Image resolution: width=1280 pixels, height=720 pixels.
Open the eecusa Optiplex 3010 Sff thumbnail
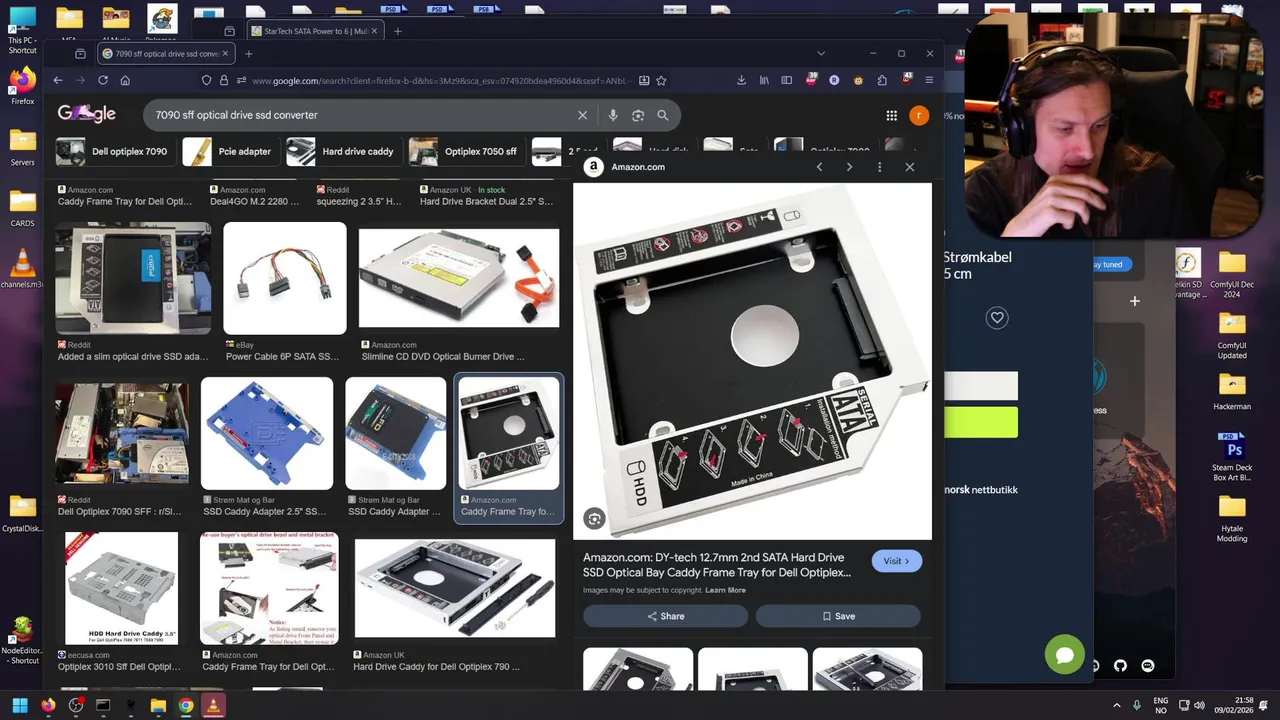pos(122,588)
